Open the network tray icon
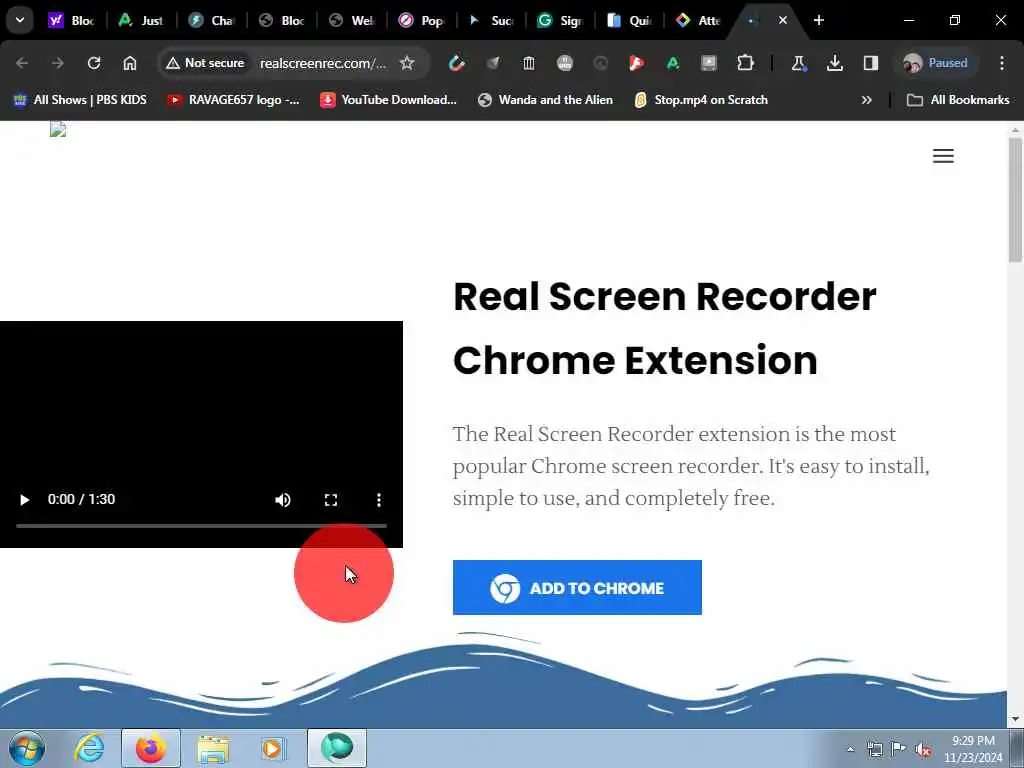Viewport: 1024px width, 768px height. pyautogui.click(x=875, y=749)
